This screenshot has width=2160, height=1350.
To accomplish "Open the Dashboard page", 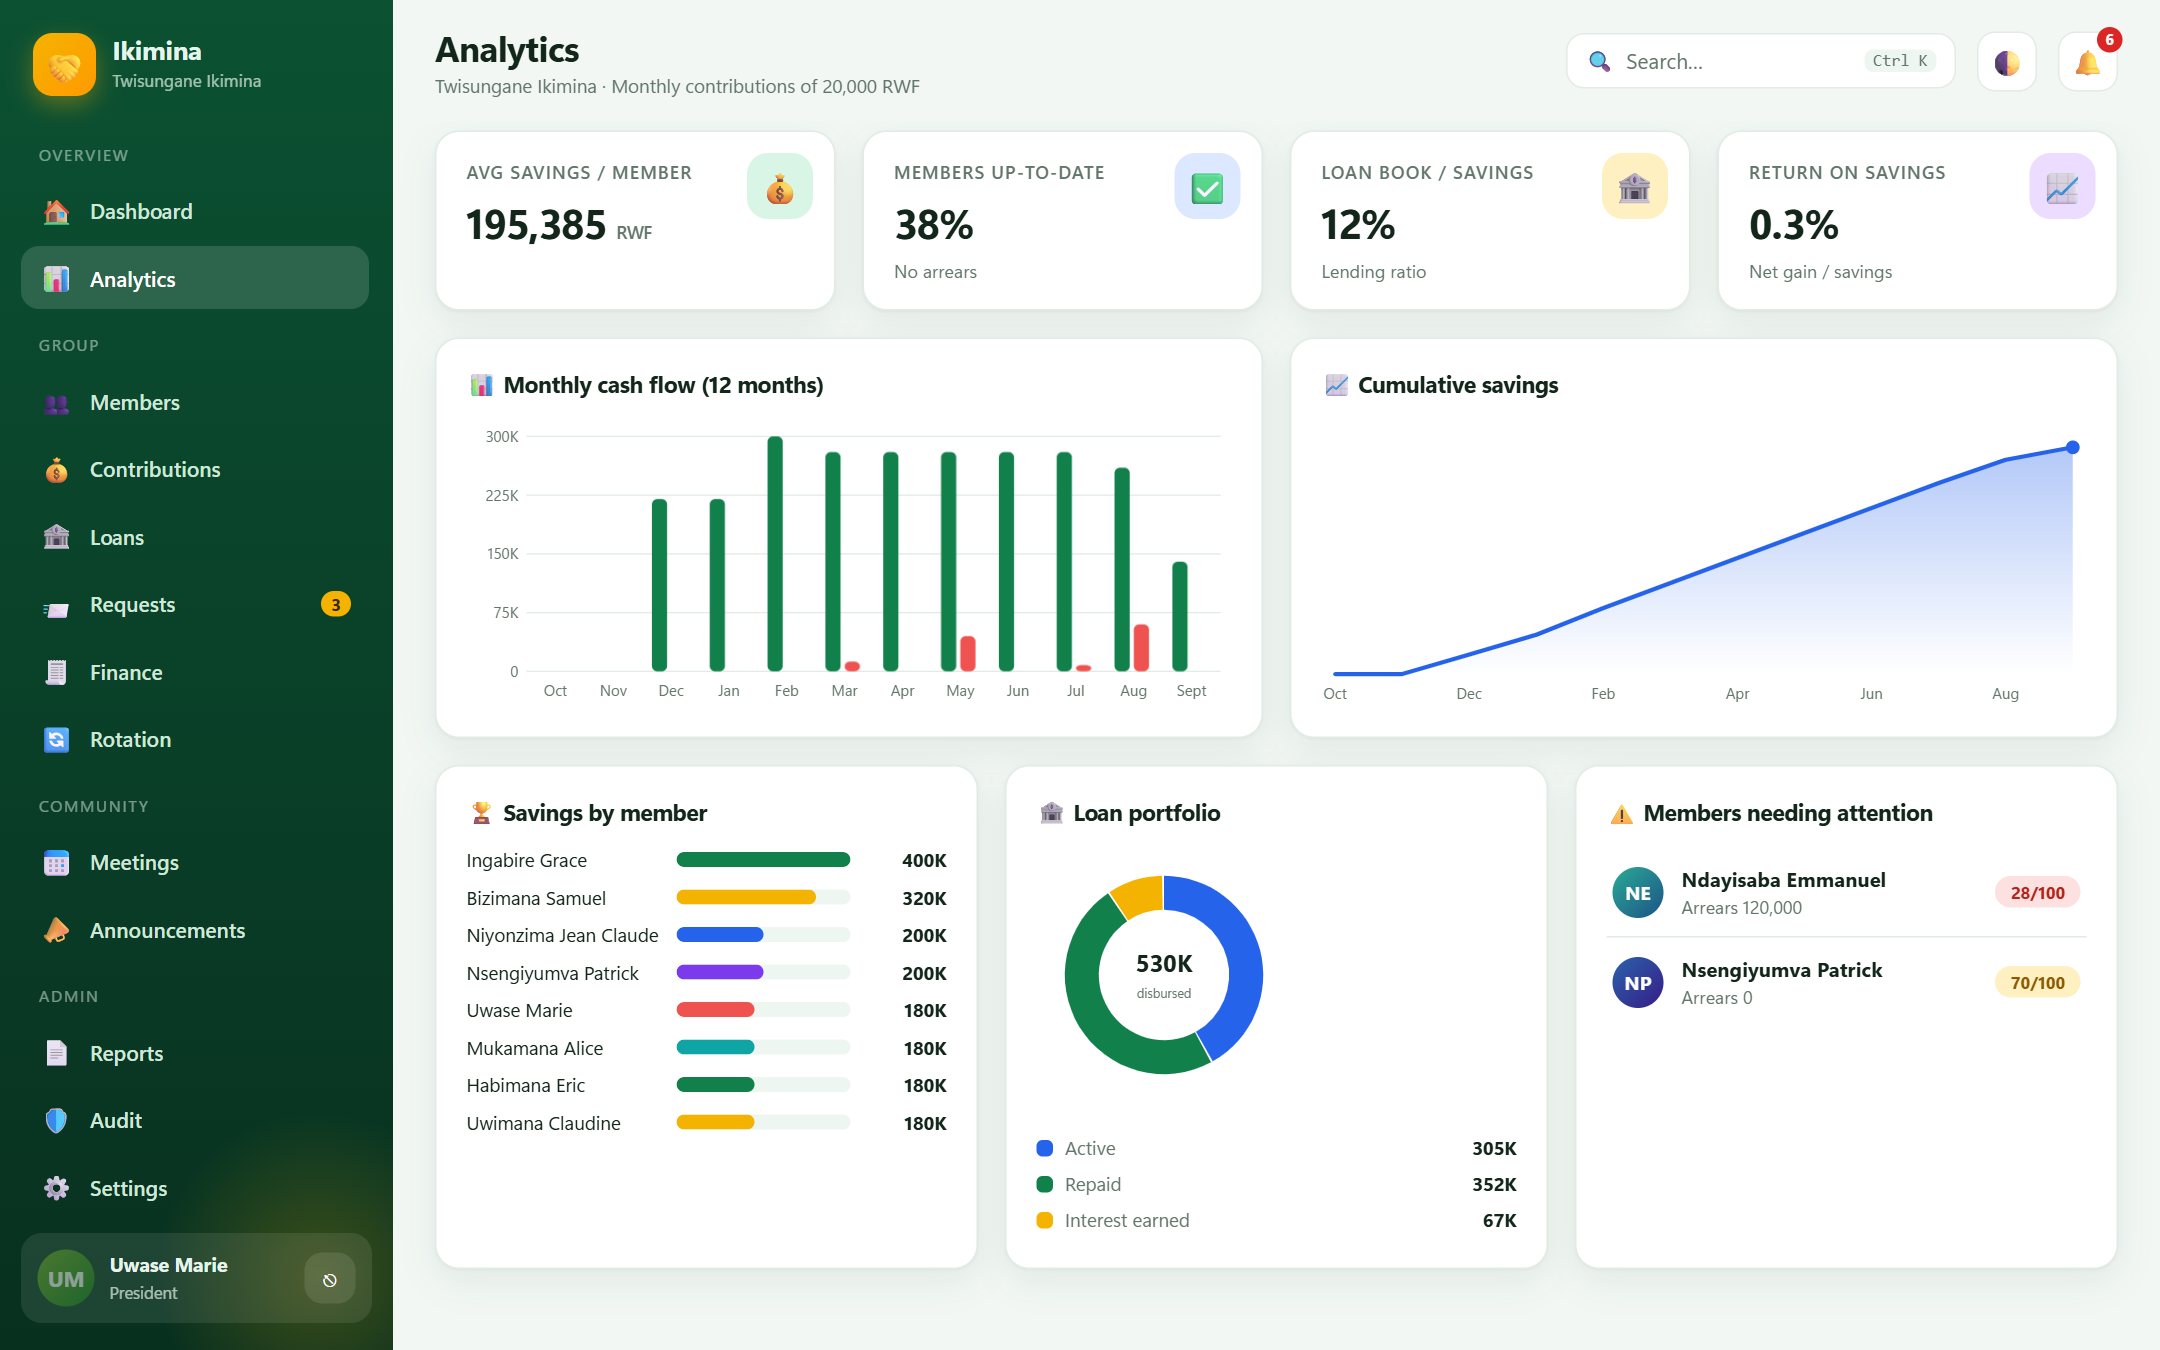I will (195, 211).
